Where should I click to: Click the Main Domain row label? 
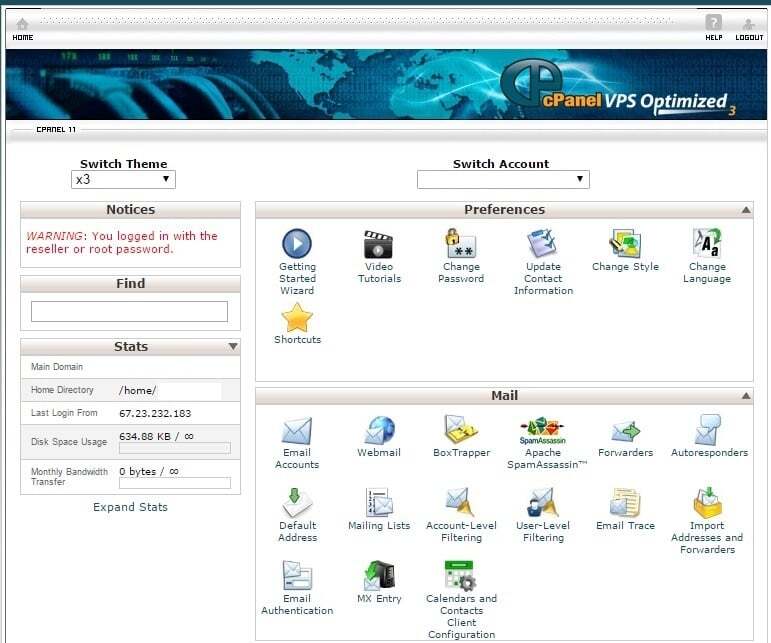(57, 367)
